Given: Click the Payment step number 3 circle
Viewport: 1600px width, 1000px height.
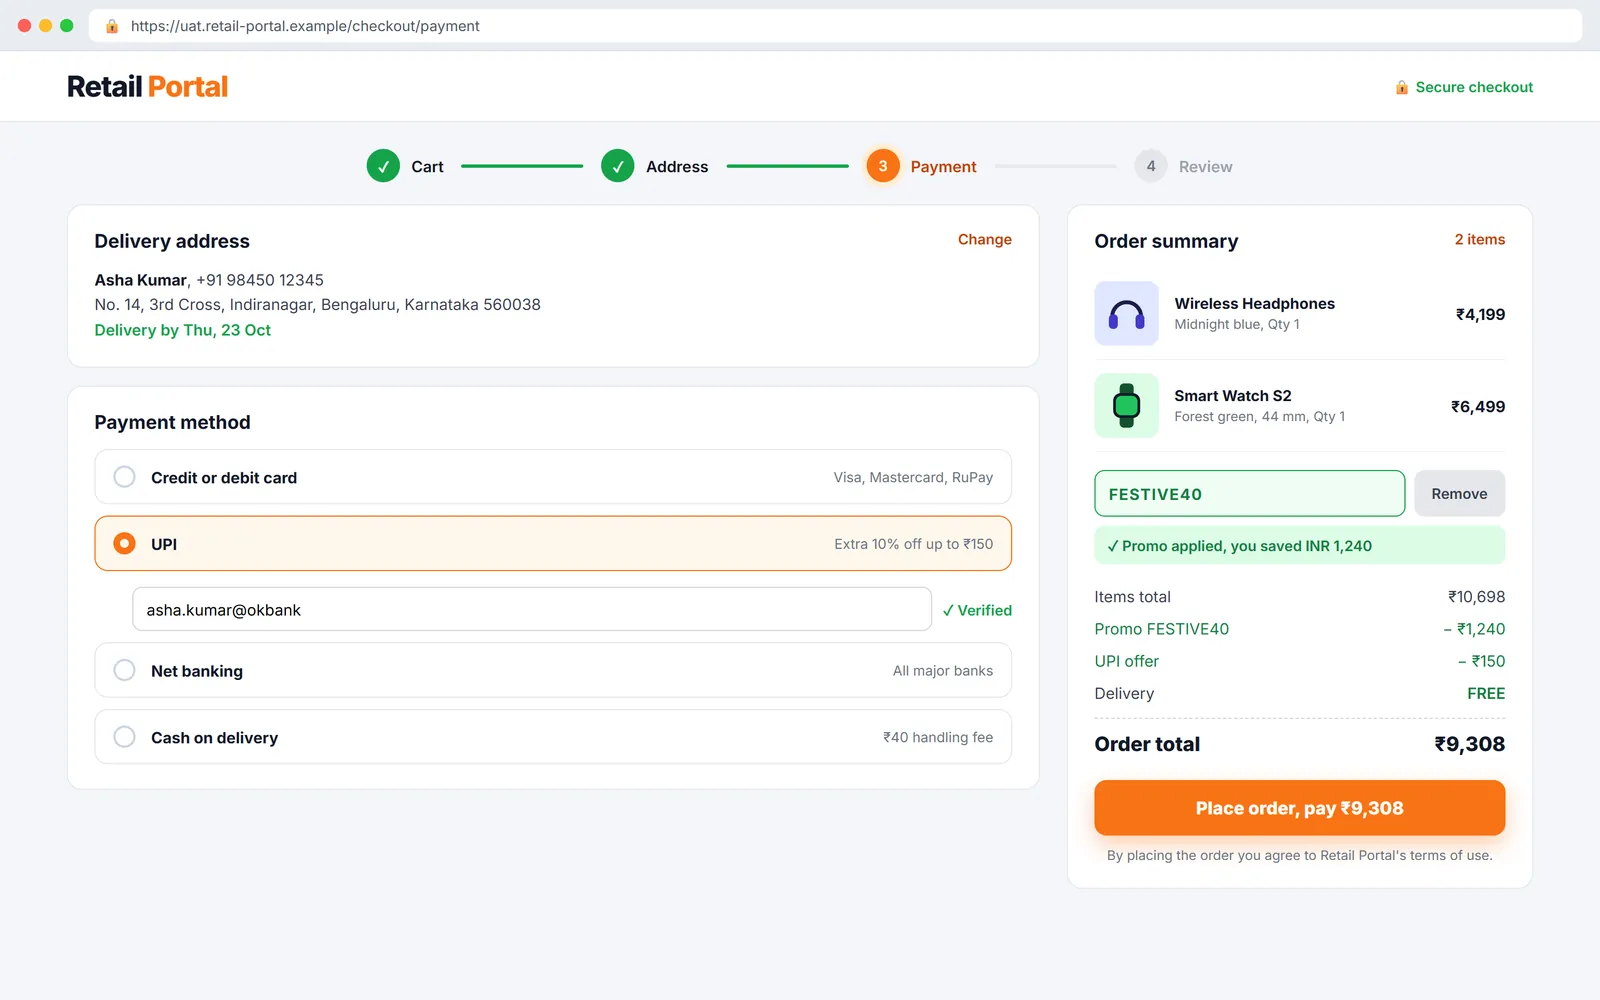Looking at the screenshot, I should tap(883, 166).
